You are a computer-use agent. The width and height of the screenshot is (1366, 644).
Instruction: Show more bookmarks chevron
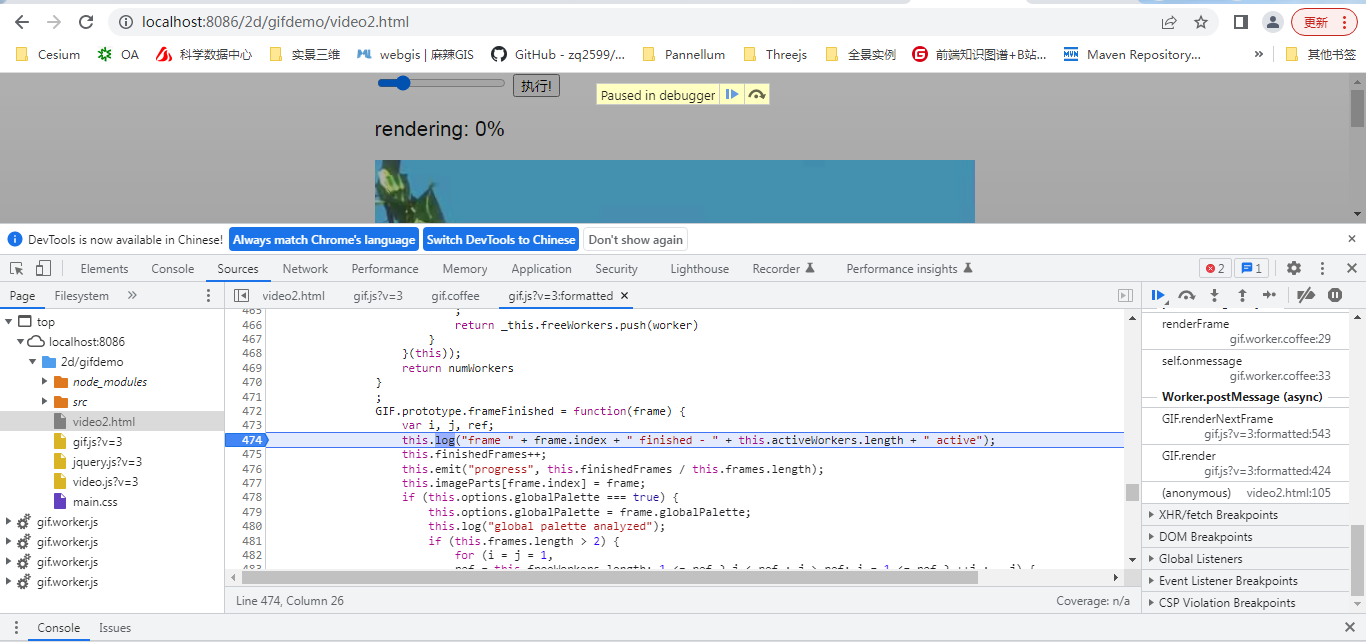[1258, 54]
